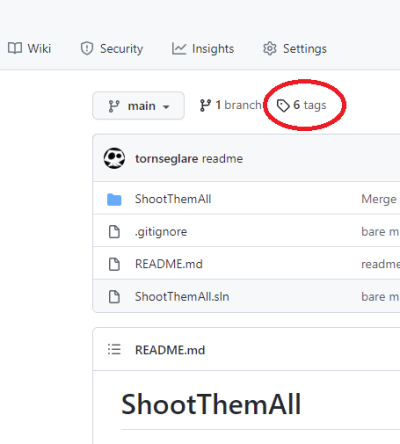Open the Wiki tab
The width and height of the screenshot is (400, 444).
click(x=29, y=49)
